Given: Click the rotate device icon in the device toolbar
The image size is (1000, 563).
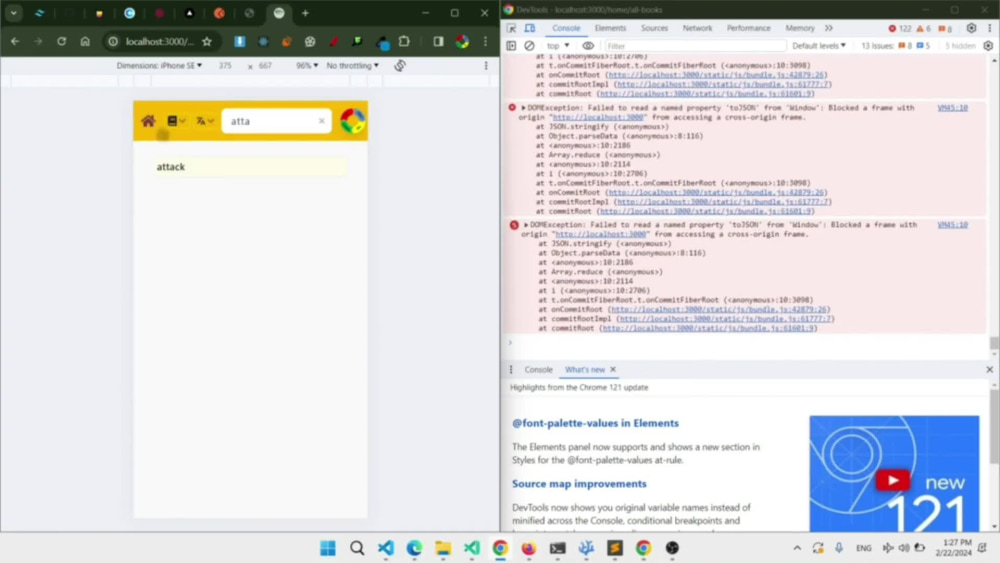Looking at the screenshot, I should (400, 66).
